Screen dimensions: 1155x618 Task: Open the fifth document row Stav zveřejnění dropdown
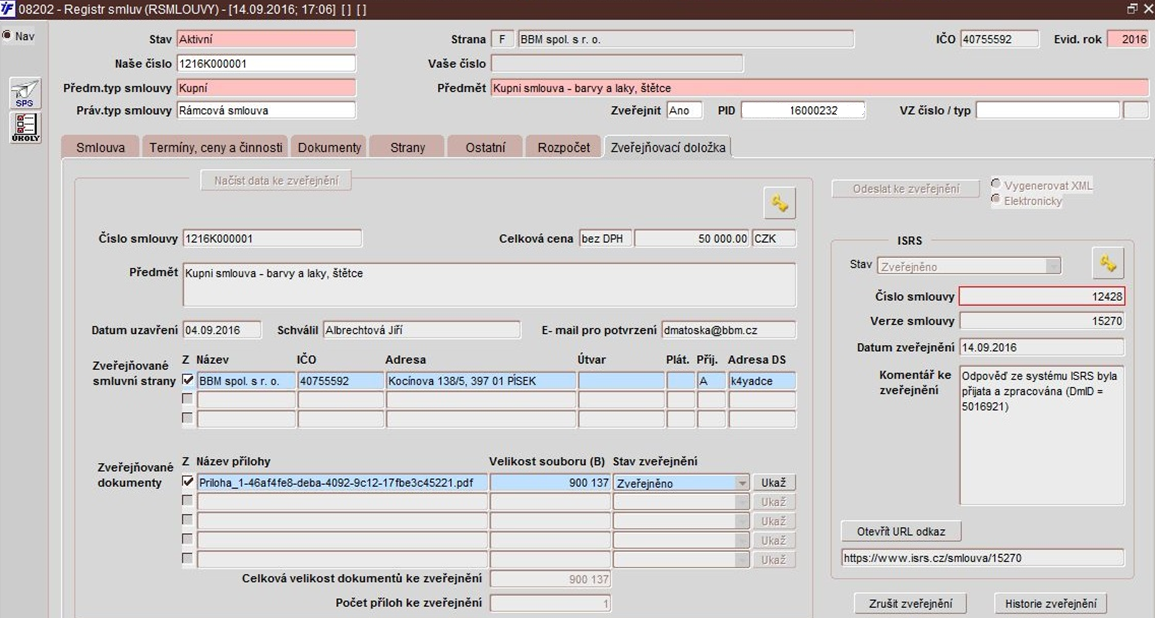pos(742,561)
